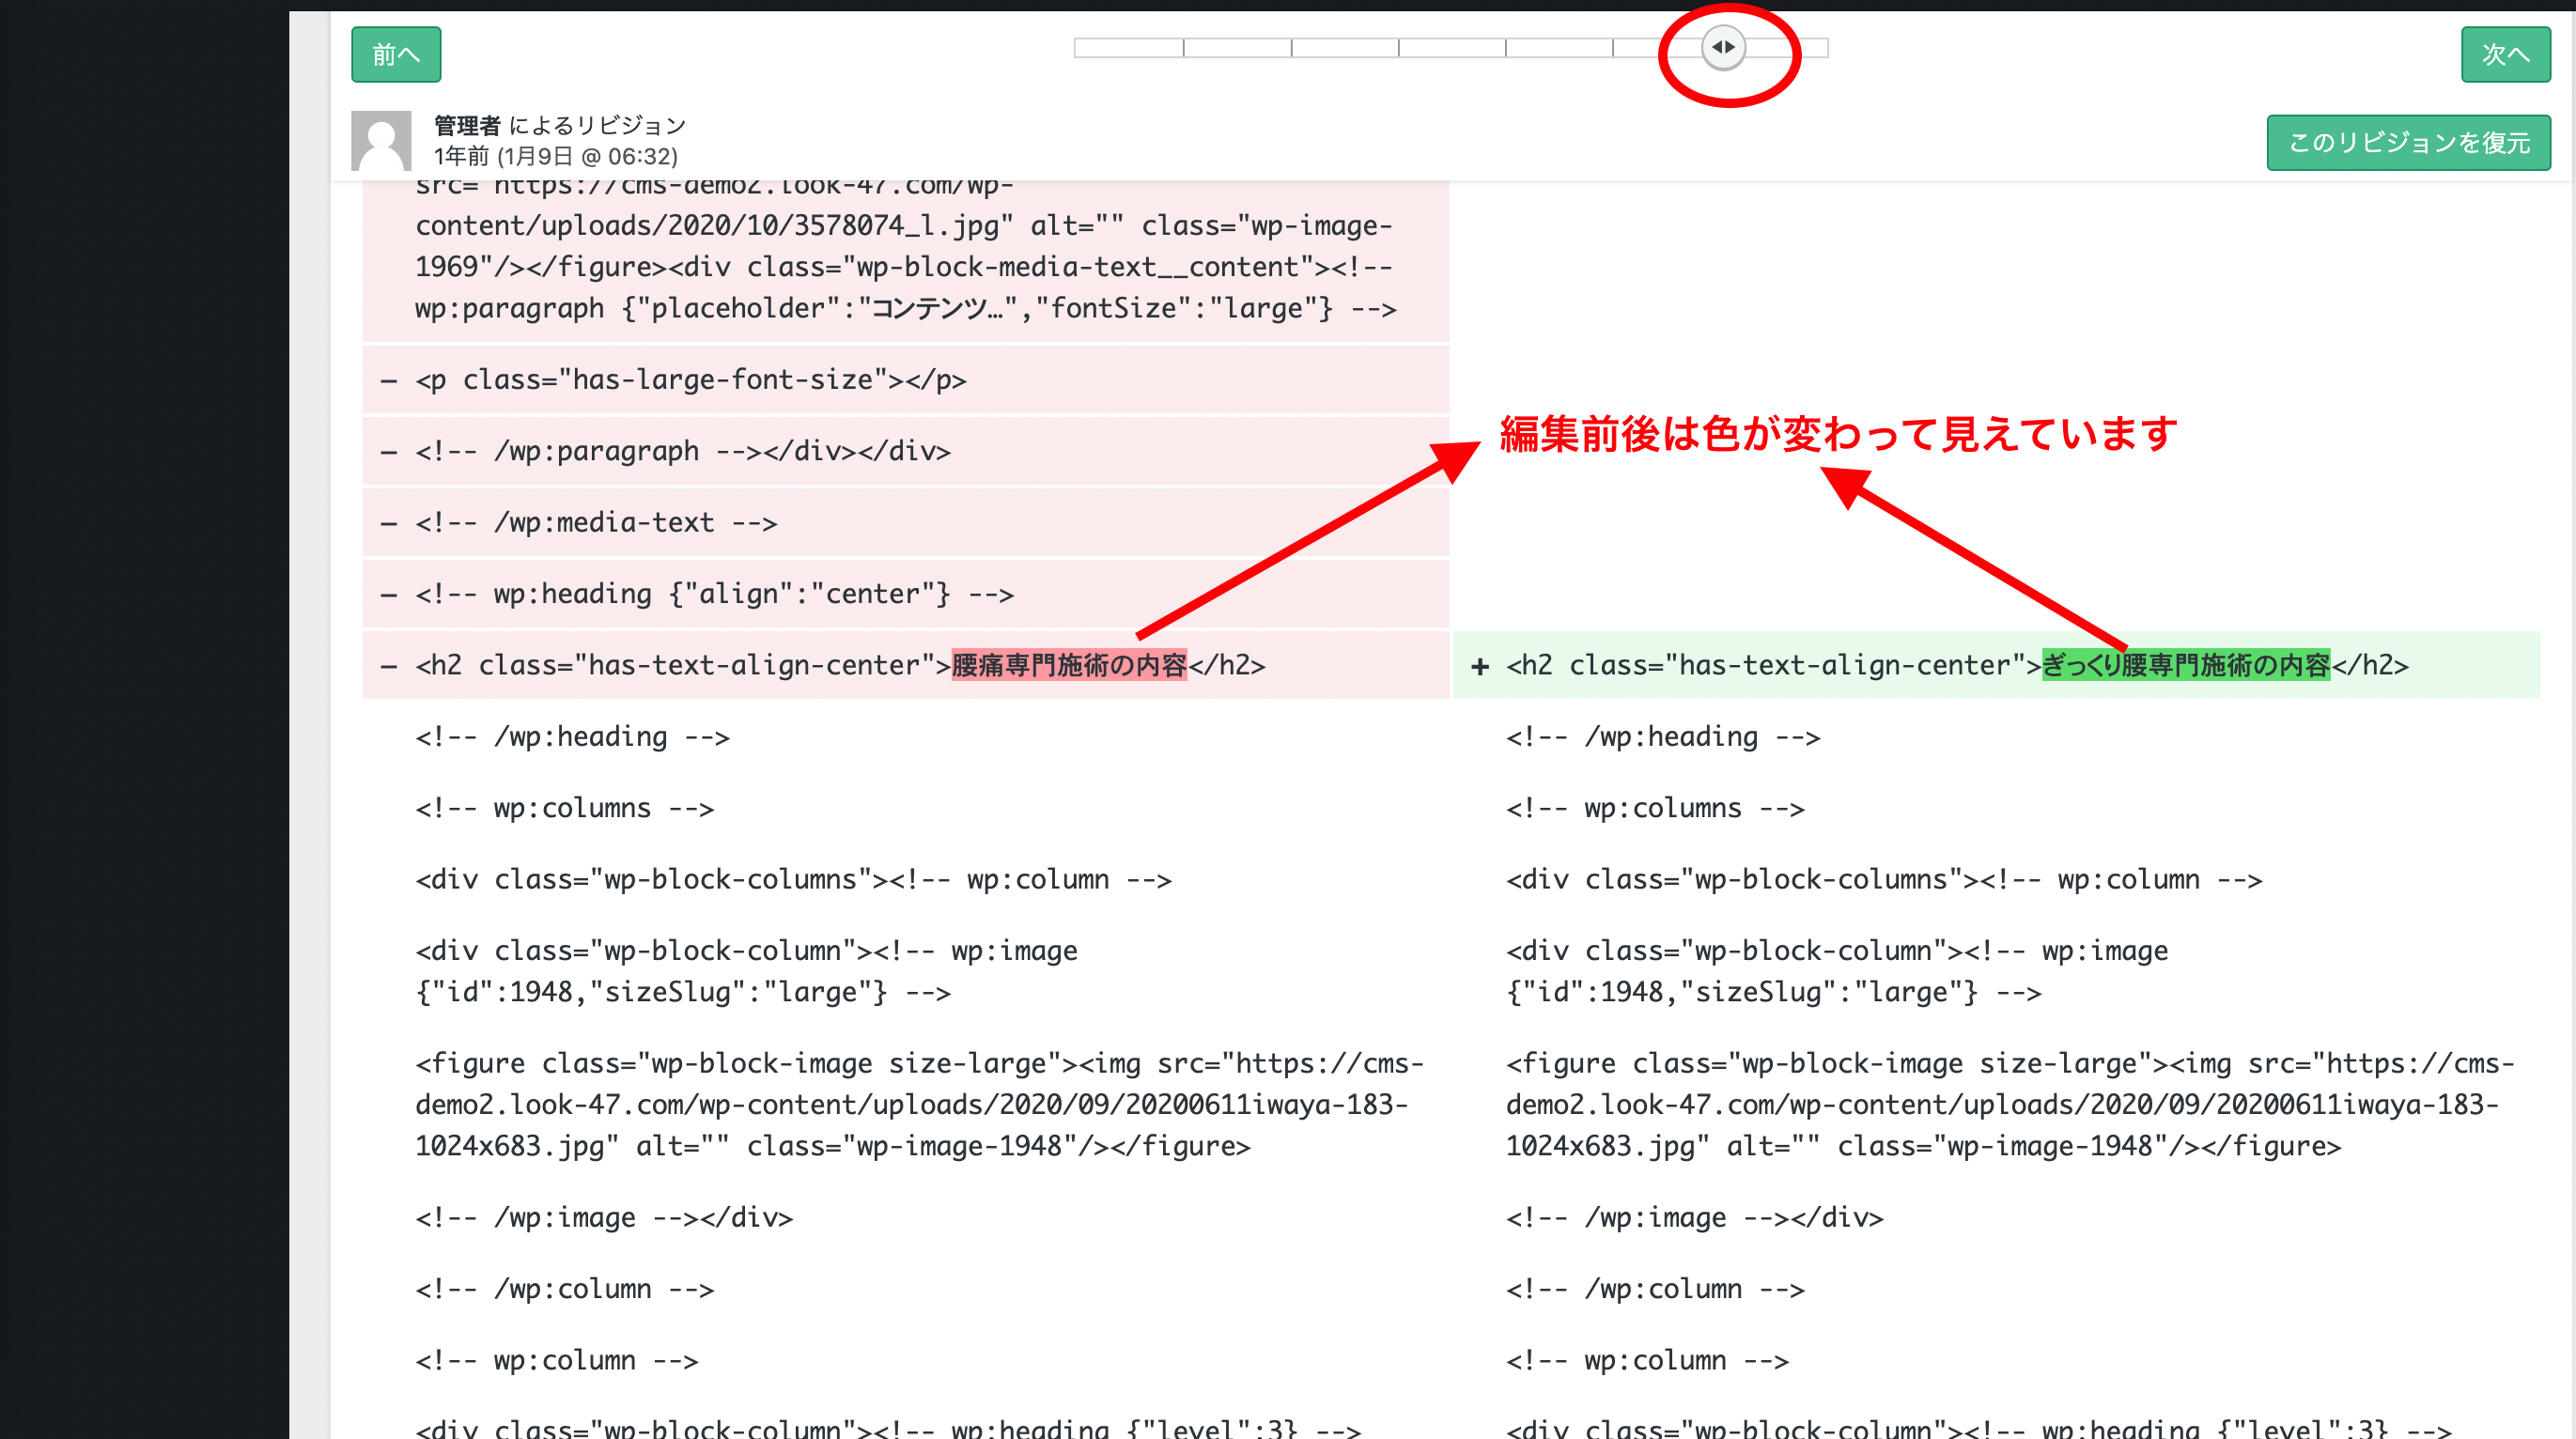This screenshot has width=2576, height=1439.
Task: Click the minus marker beside removed h2 line
Action: click(x=389, y=666)
